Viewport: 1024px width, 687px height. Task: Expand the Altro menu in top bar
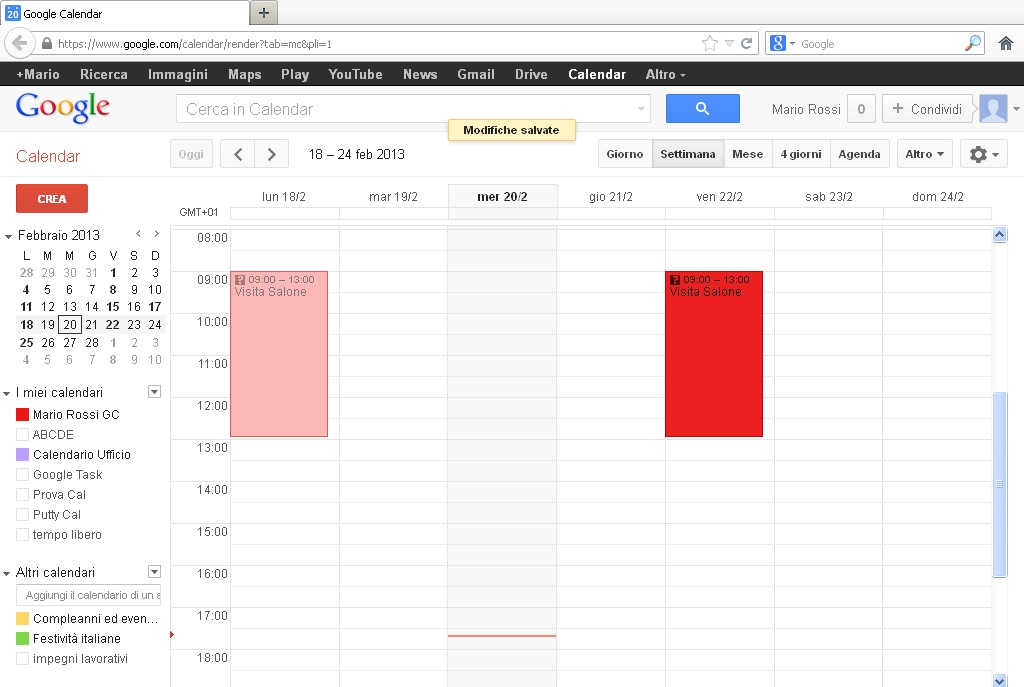(x=665, y=74)
